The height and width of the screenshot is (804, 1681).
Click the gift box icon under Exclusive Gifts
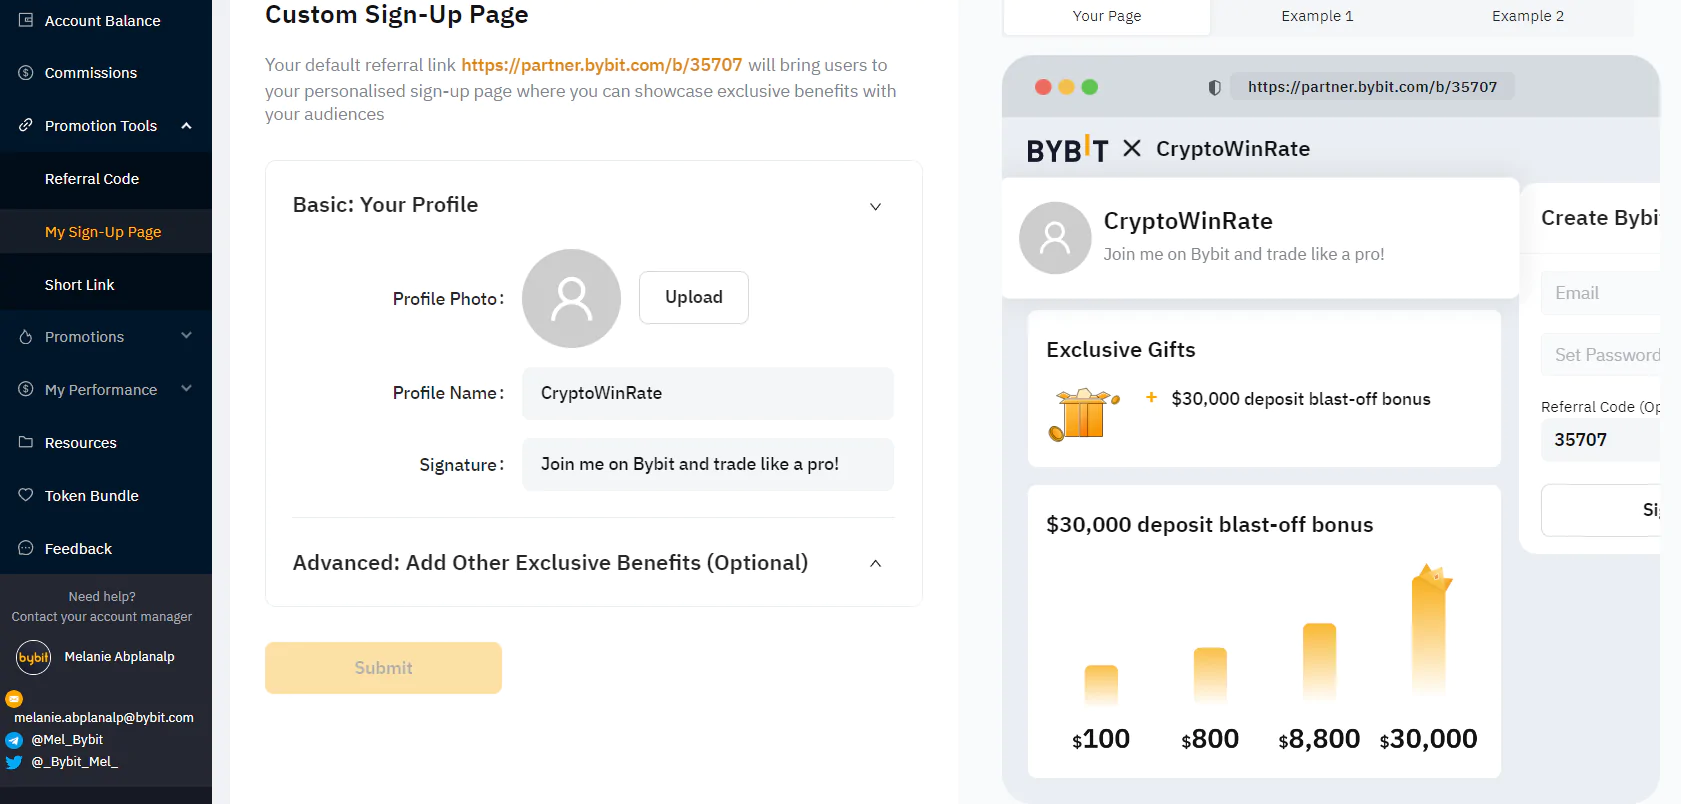pos(1084,414)
